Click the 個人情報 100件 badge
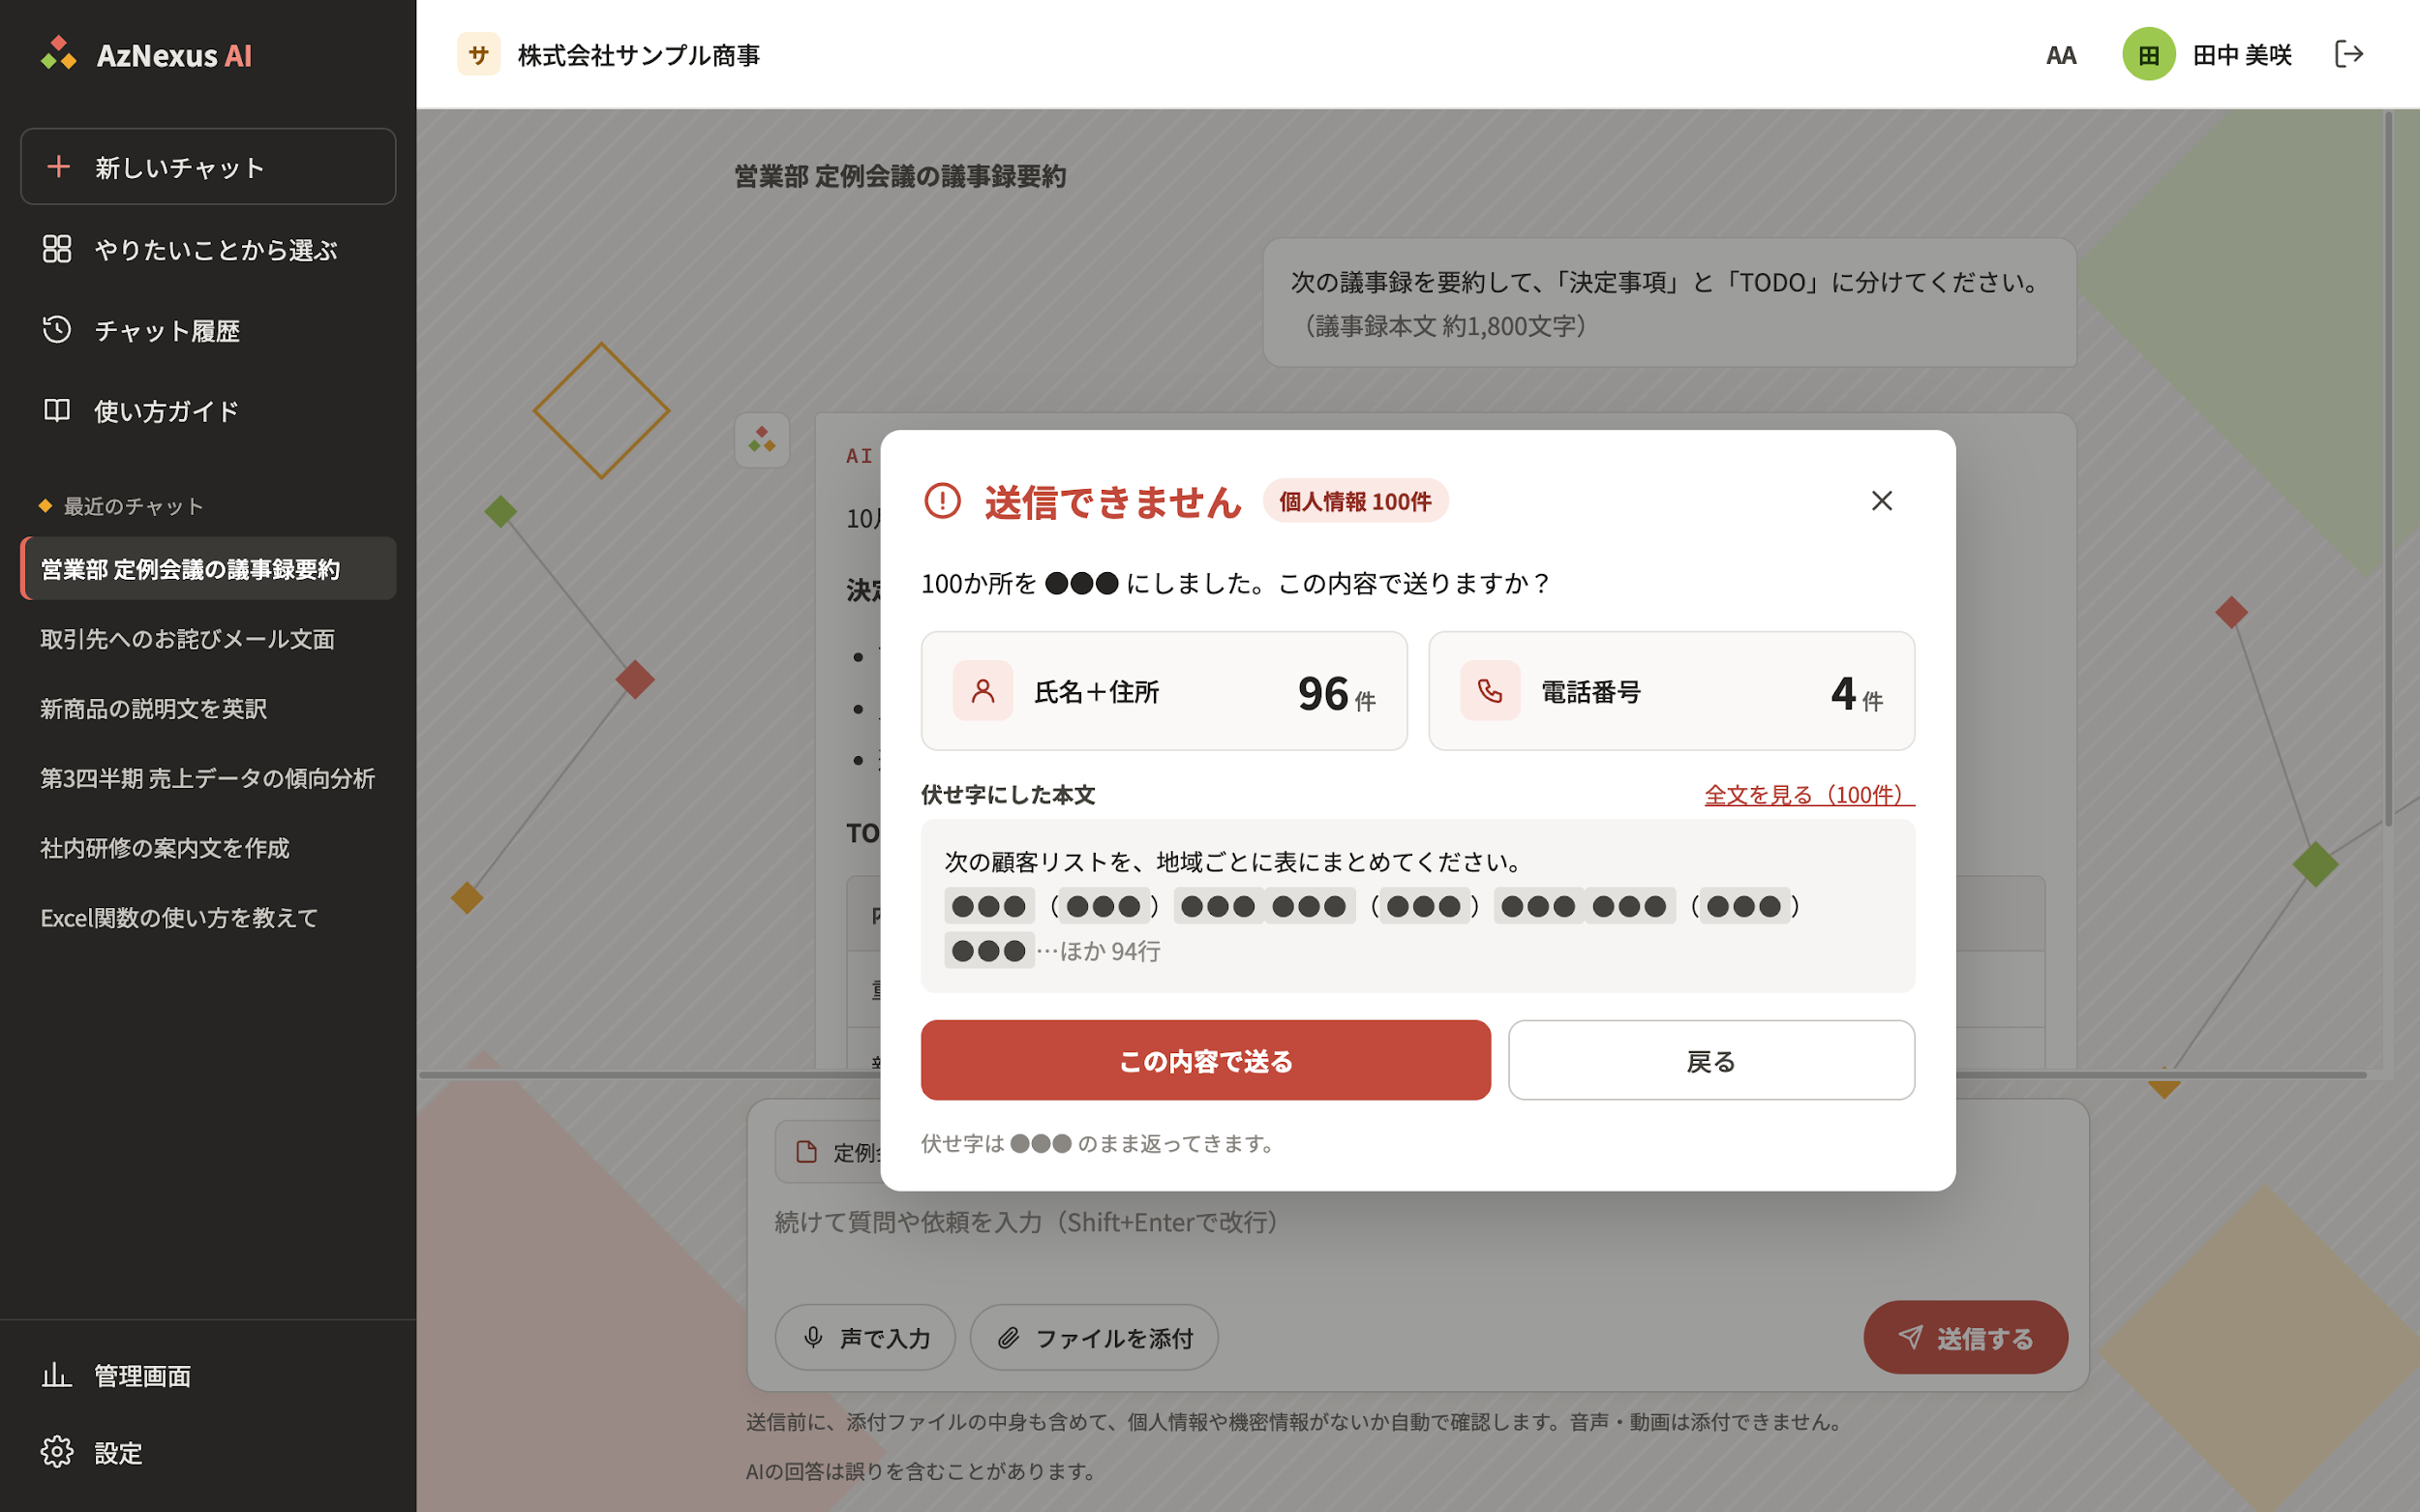 point(1355,501)
